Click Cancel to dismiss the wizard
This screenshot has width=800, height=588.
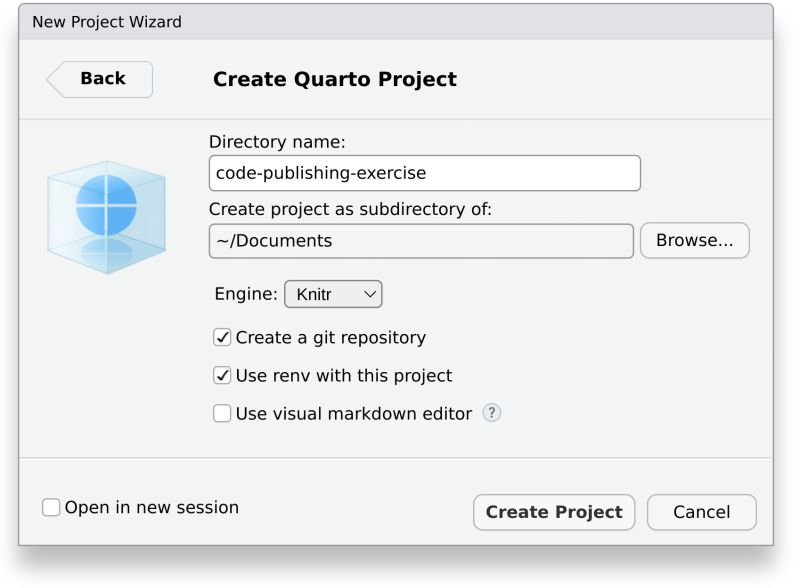point(701,511)
